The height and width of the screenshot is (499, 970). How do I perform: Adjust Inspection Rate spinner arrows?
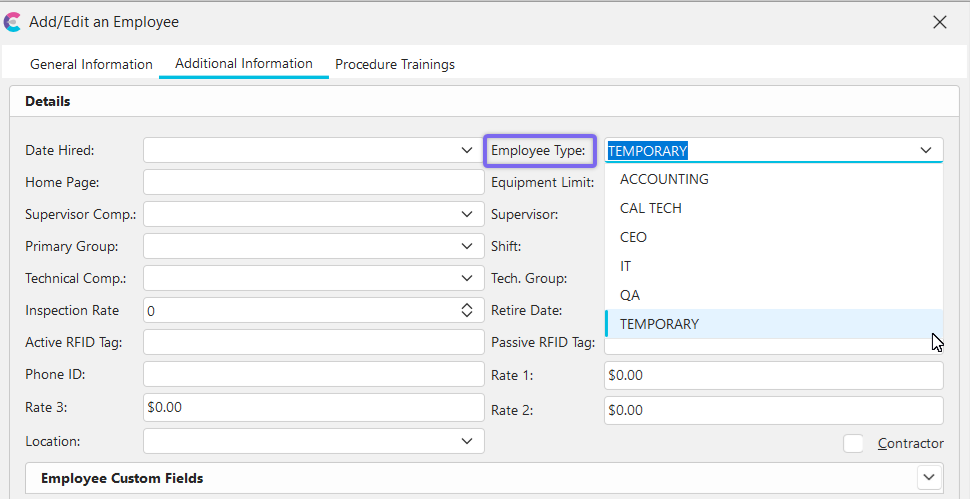467,311
